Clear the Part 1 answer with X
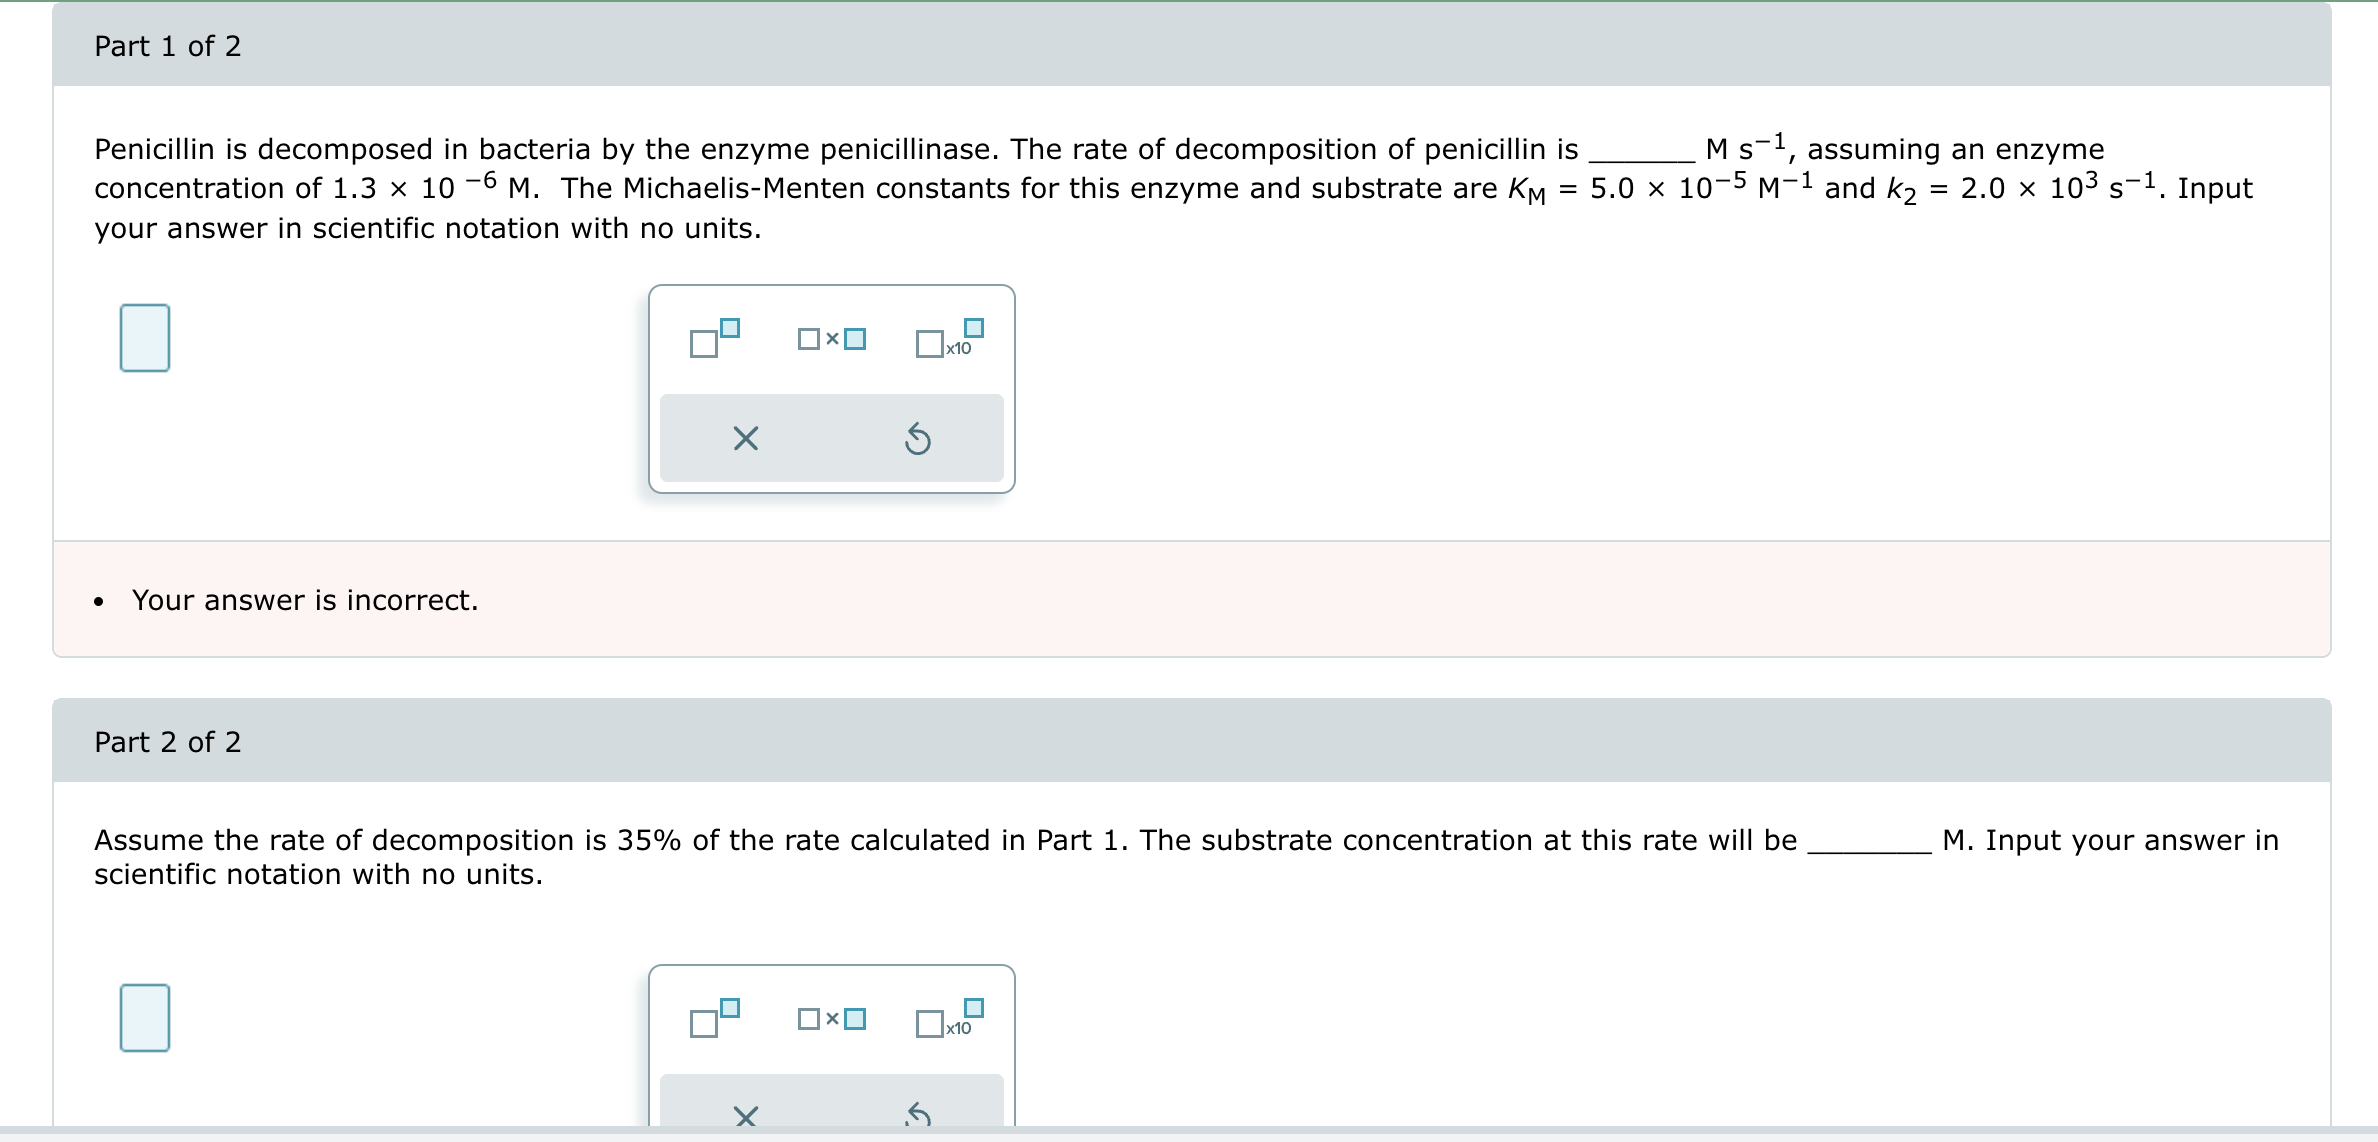The width and height of the screenshot is (2378, 1142). pyautogui.click(x=746, y=438)
